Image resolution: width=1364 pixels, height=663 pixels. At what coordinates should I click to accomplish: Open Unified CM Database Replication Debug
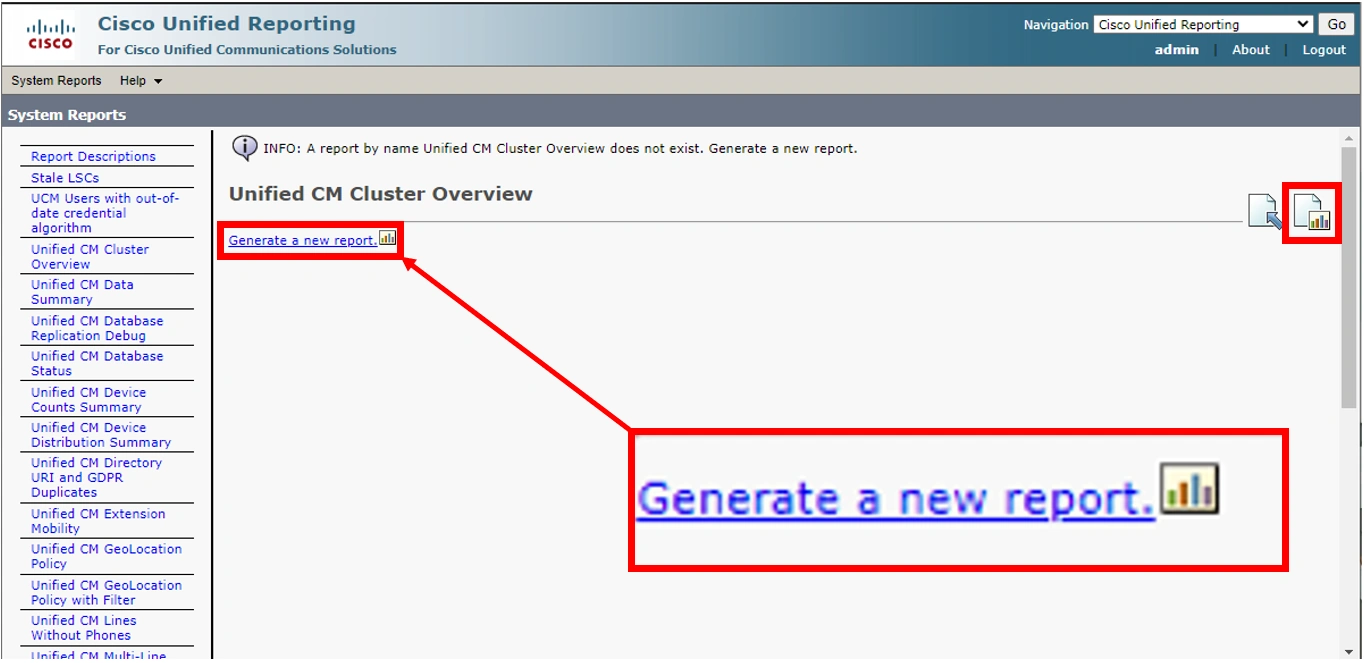[x=97, y=328]
